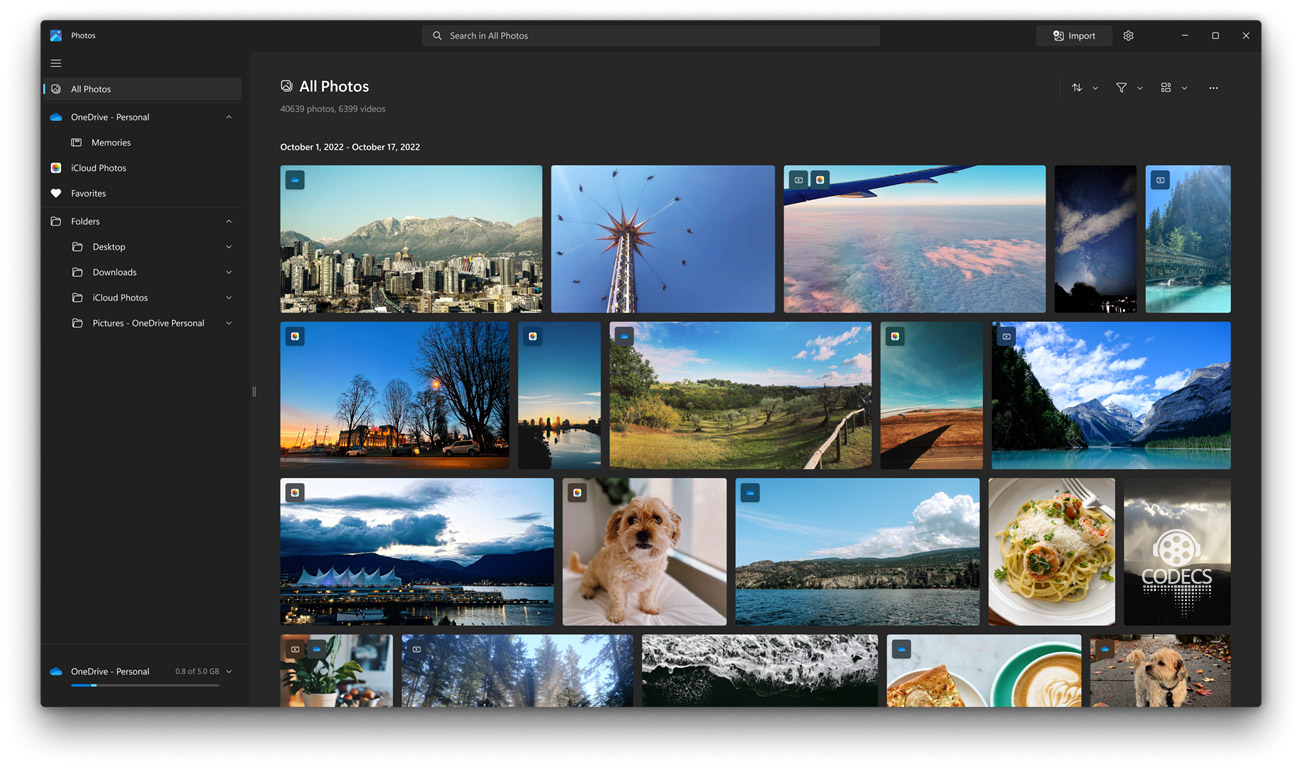
Task: Click video badge on the mountain lake photo
Action: pyautogui.click(x=1006, y=336)
